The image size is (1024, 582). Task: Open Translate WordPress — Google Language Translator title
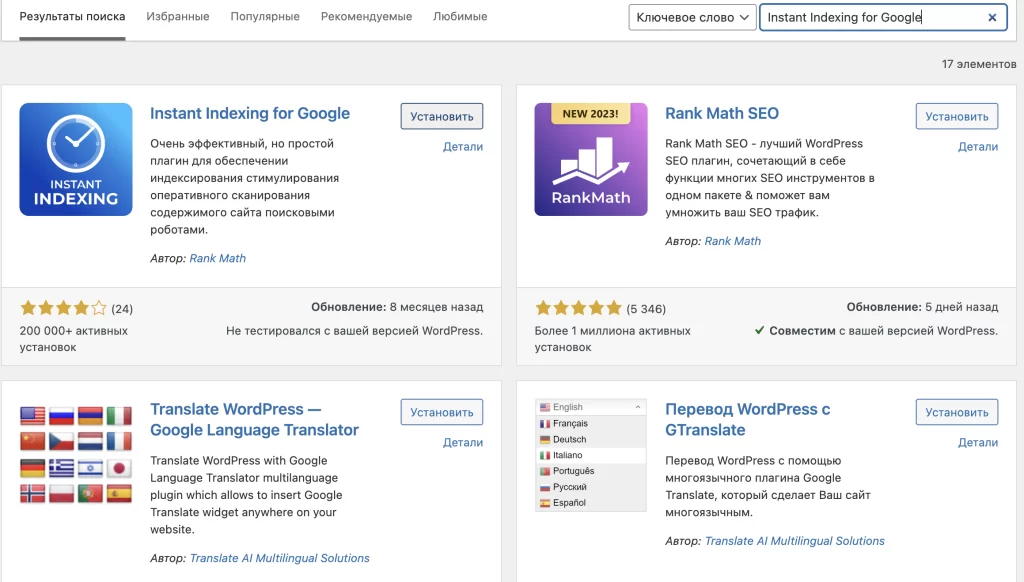(x=254, y=419)
